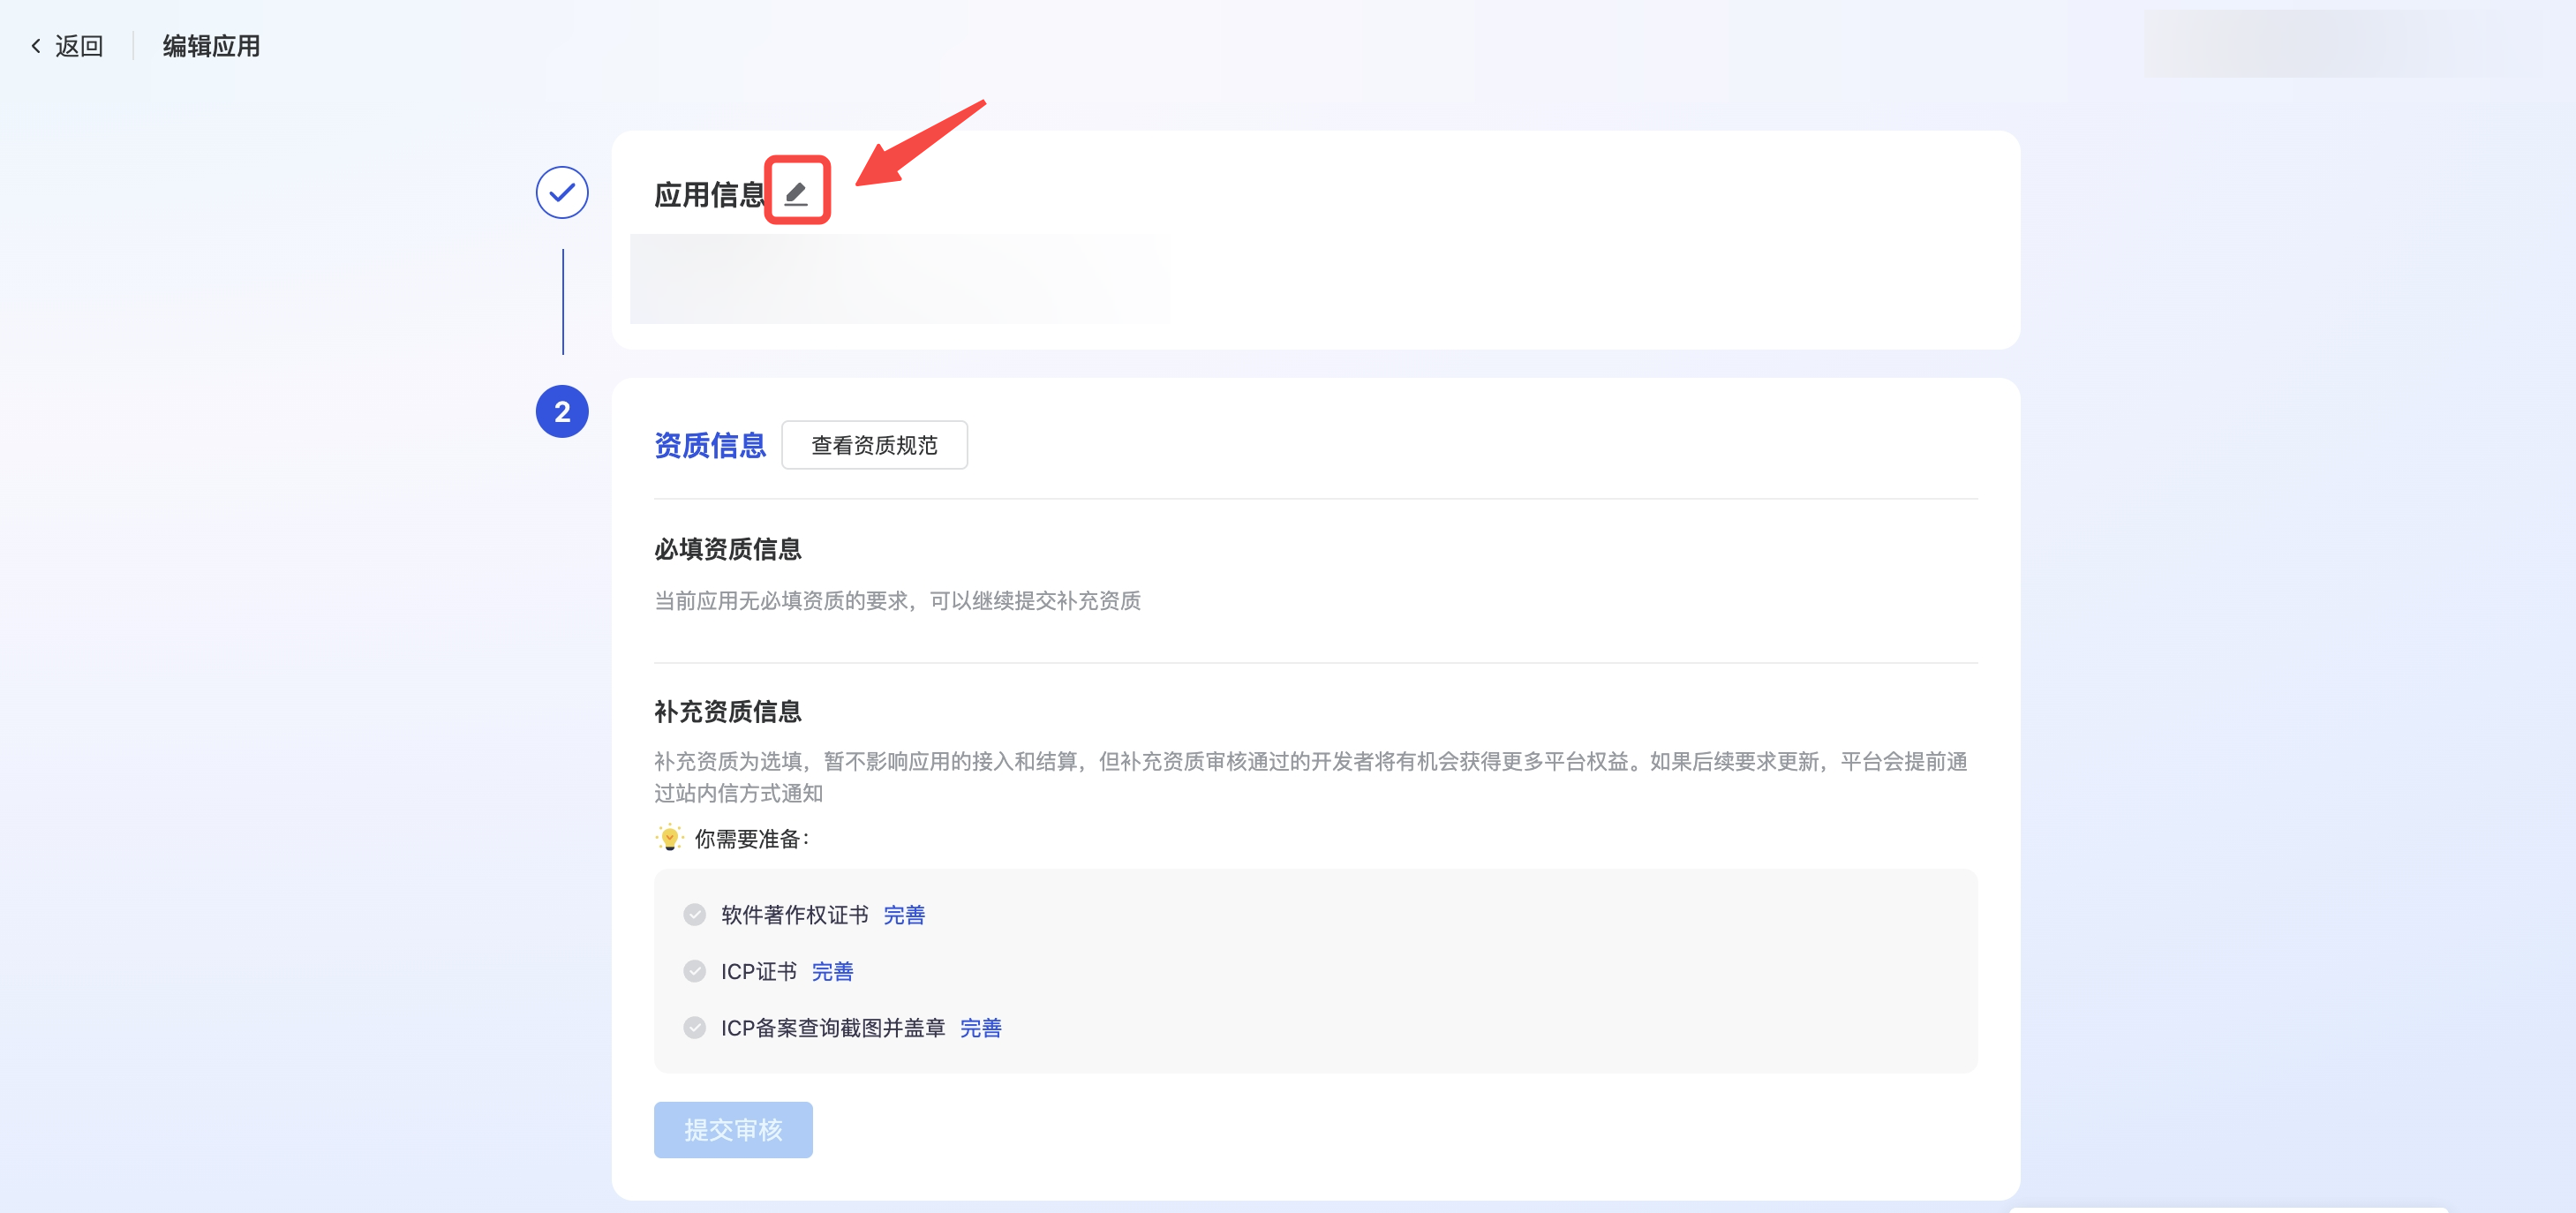The height and width of the screenshot is (1213, 2576).
Task: Open 查看资质规范 button
Action: tap(873, 445)
